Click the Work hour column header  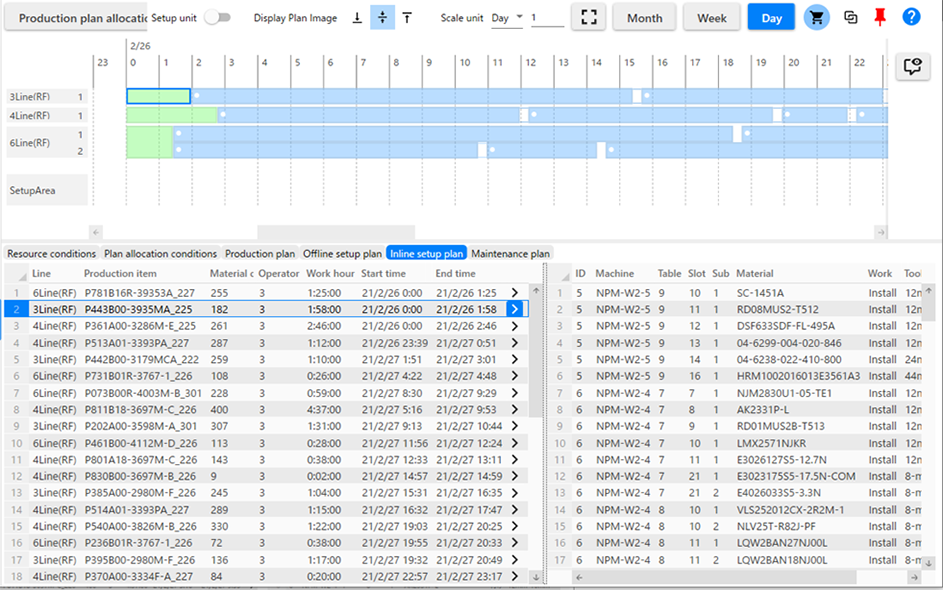tap(330, 273)
